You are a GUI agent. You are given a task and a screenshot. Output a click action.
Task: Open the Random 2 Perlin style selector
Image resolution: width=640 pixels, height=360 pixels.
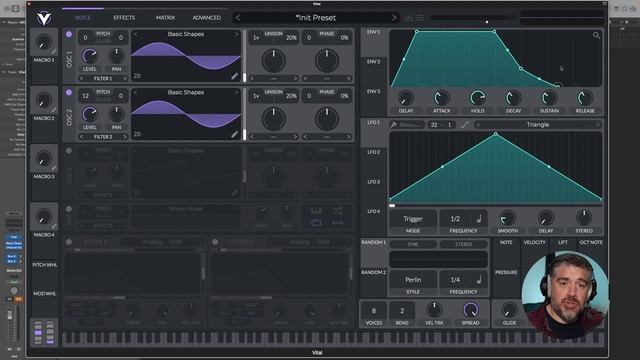click(x=413, y=280)
